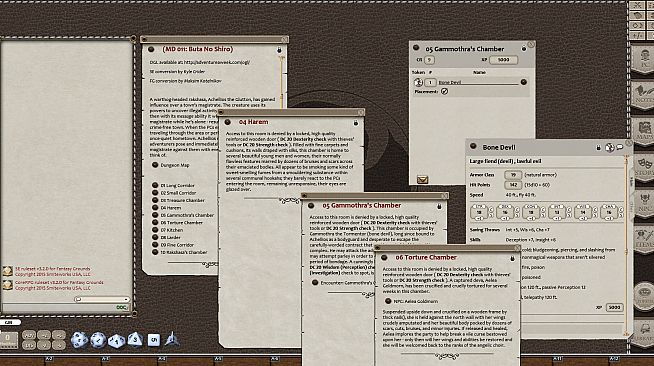654x366 pixels.
Task: Click the CoreRPG ruleset book icon in chat
Action: (x=8, y=285)
